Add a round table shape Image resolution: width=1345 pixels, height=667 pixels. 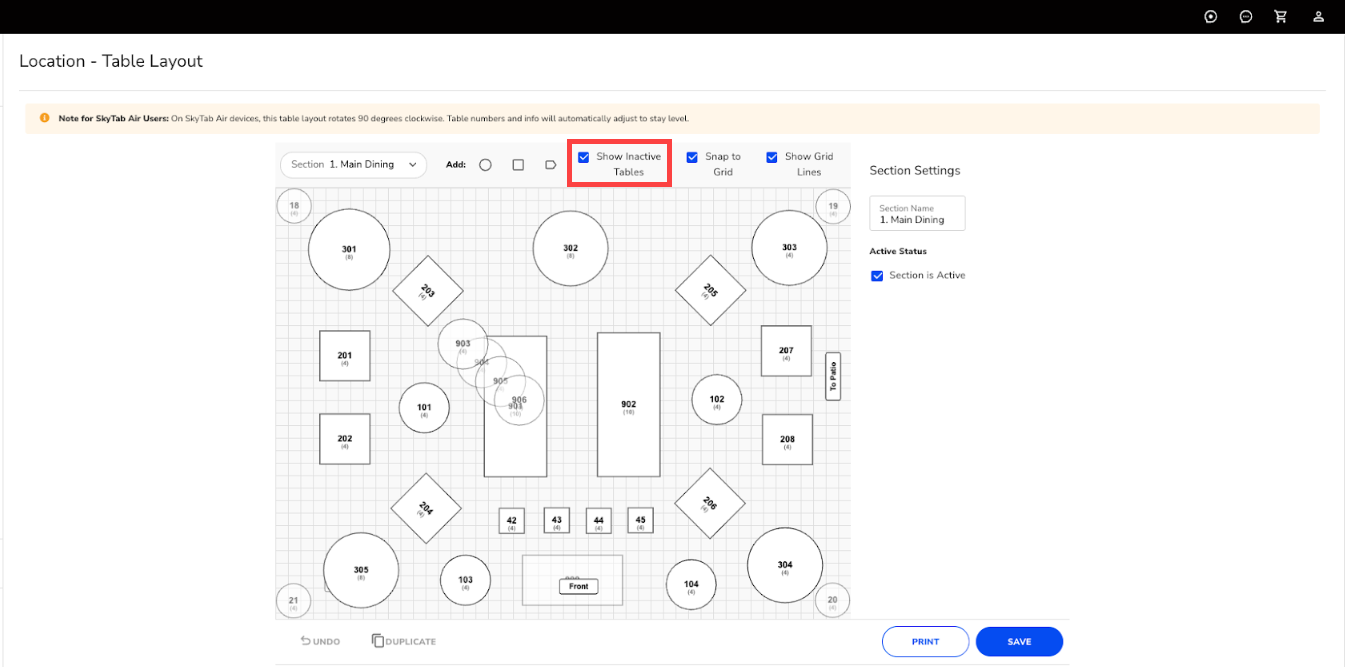[485, 165]
